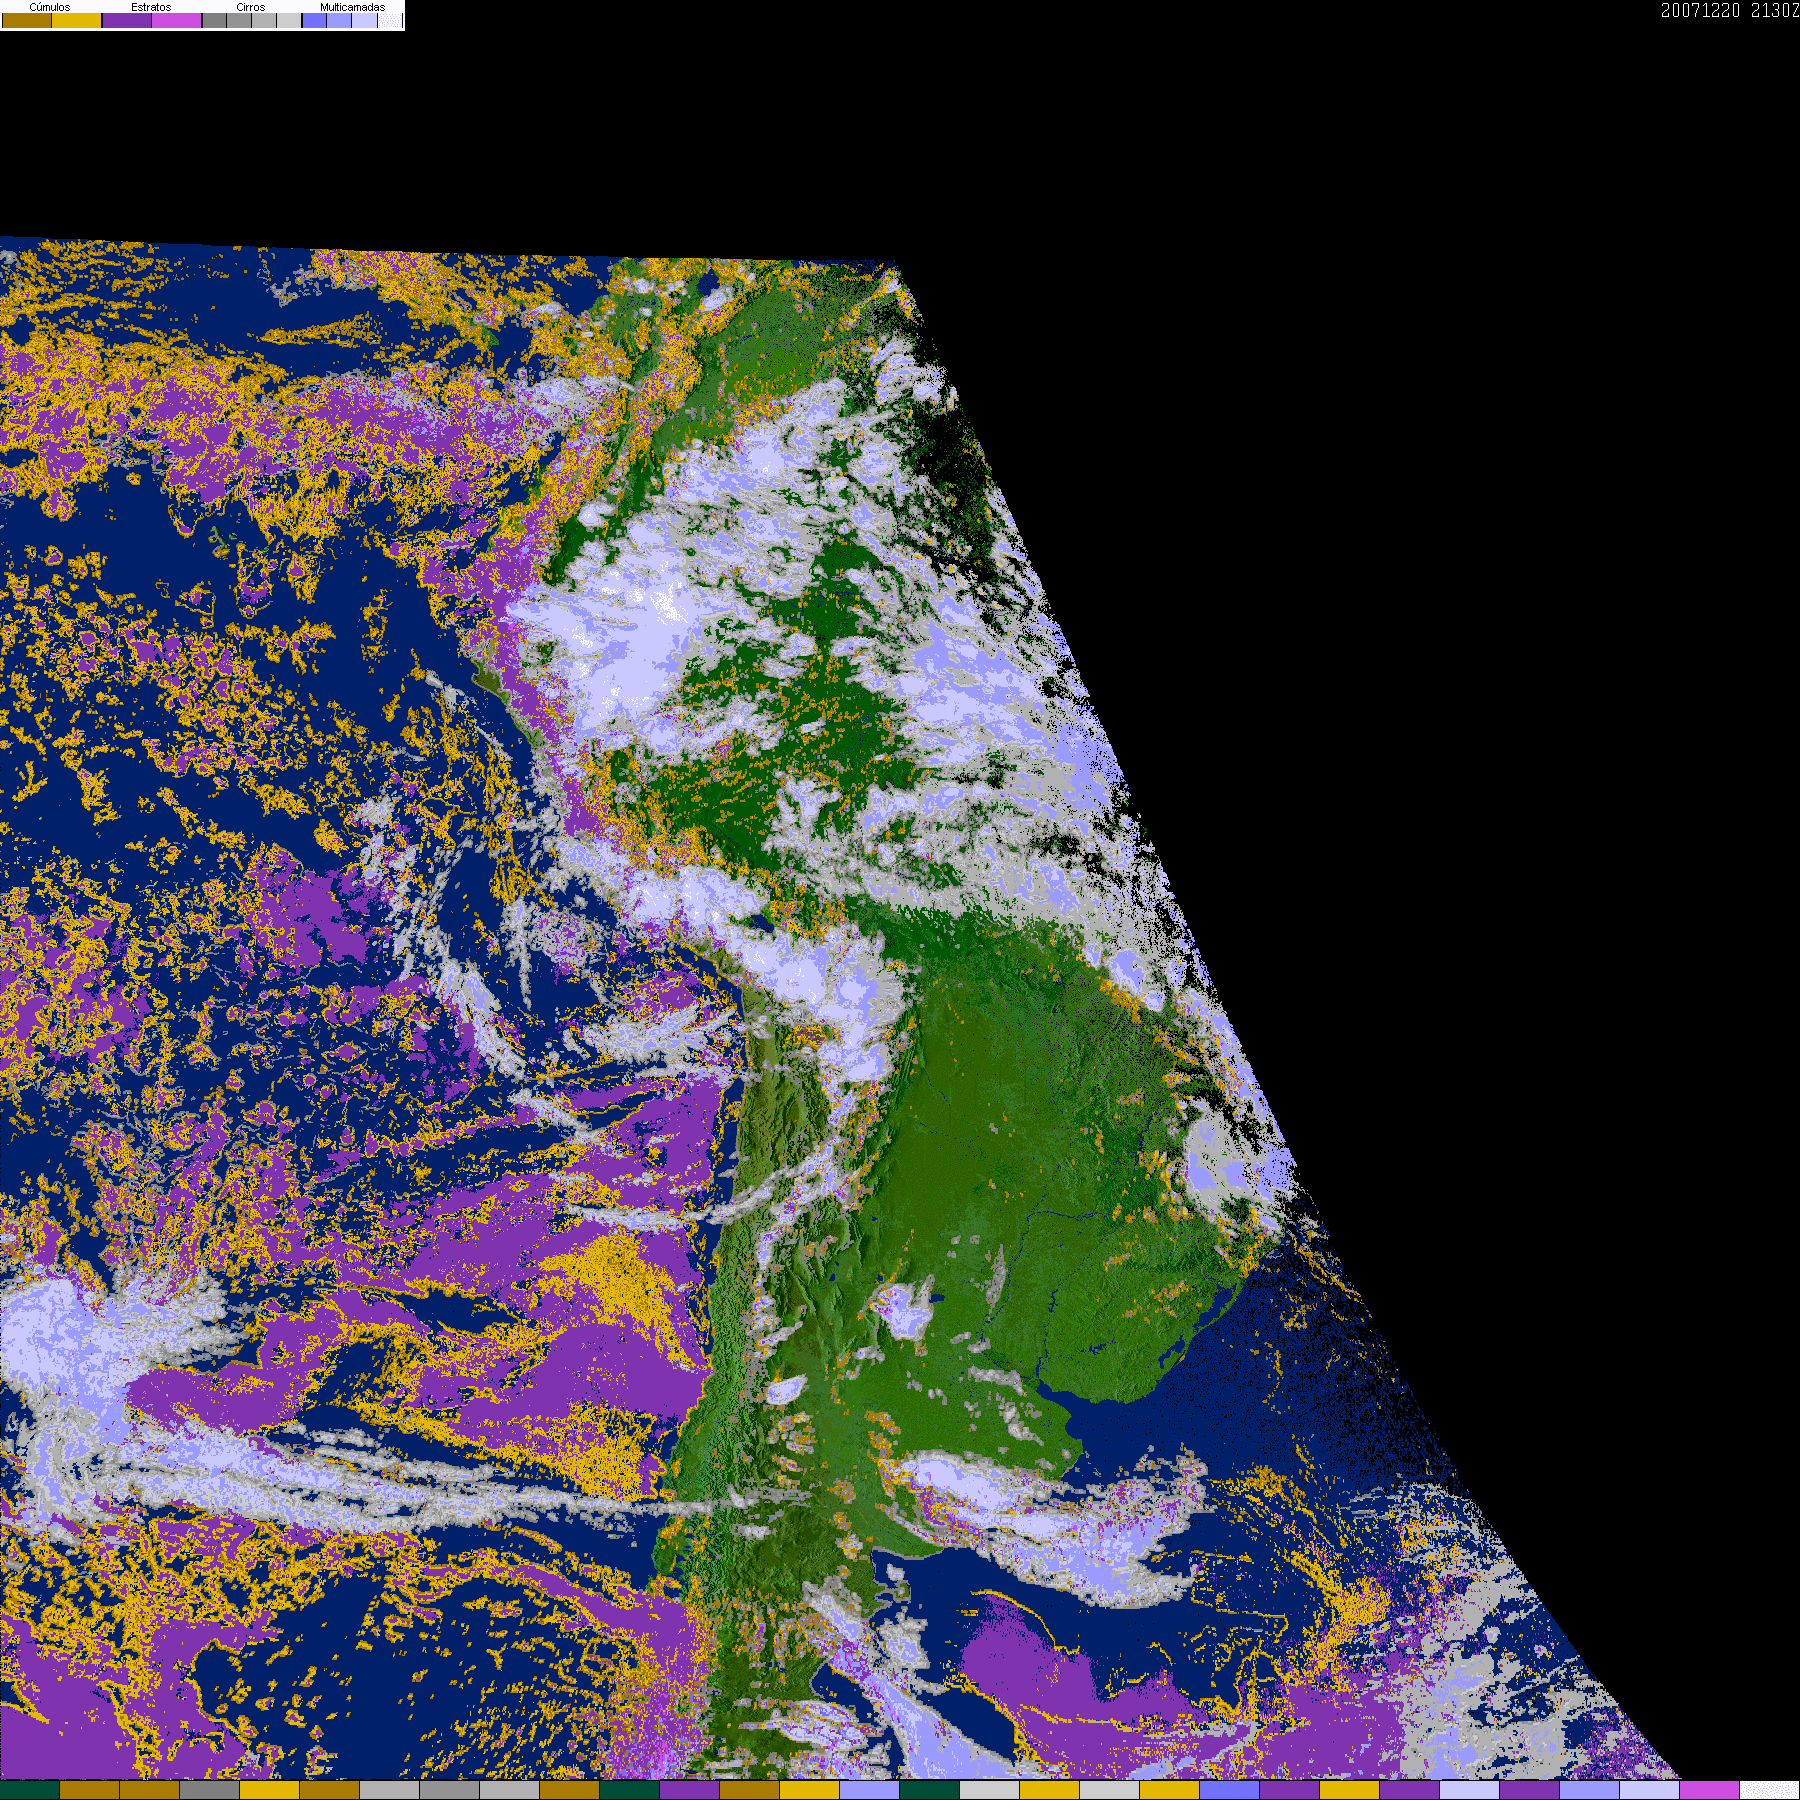Screen dimensions: 1800x1800
Task: Click the darkest blue Multicamadas legend swatch
Action: point(314,20)
